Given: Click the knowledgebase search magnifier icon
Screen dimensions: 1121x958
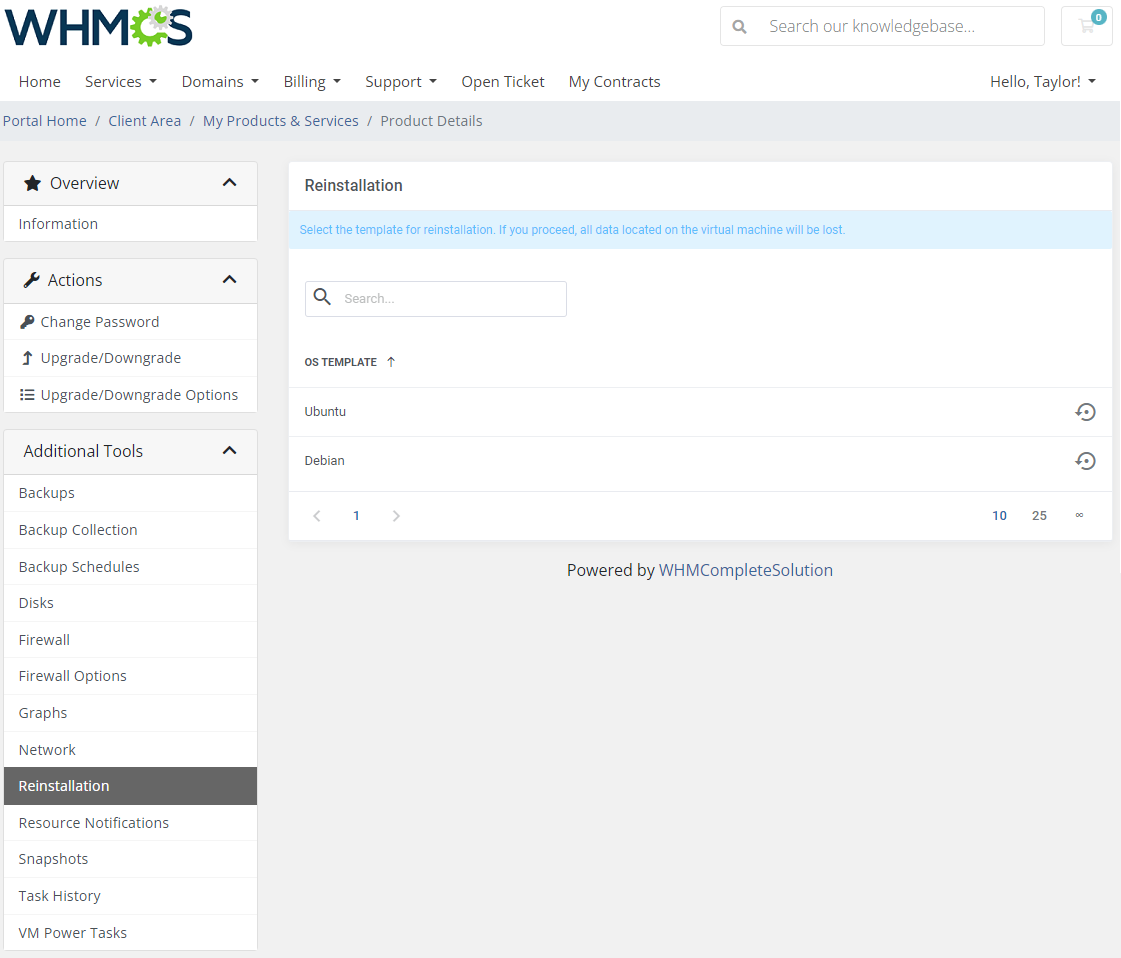Looking at the screenshot, I should click(740, 27).
